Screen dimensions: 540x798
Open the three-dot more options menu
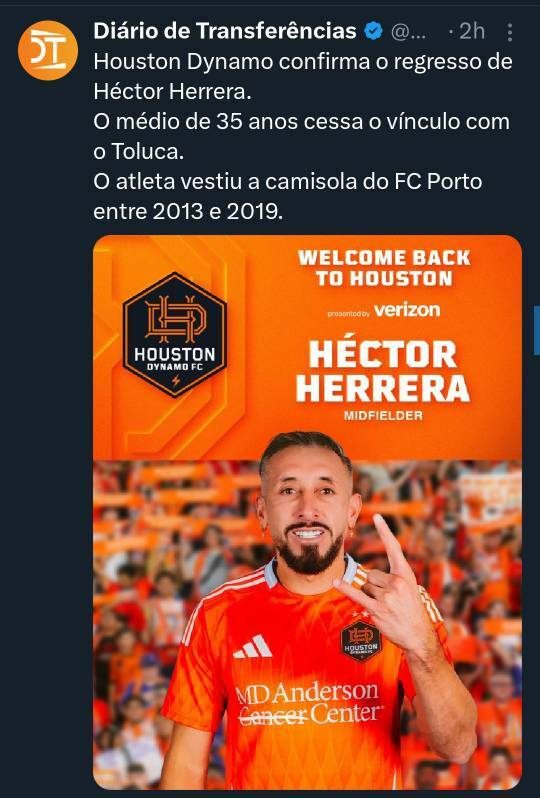point(509,32)
